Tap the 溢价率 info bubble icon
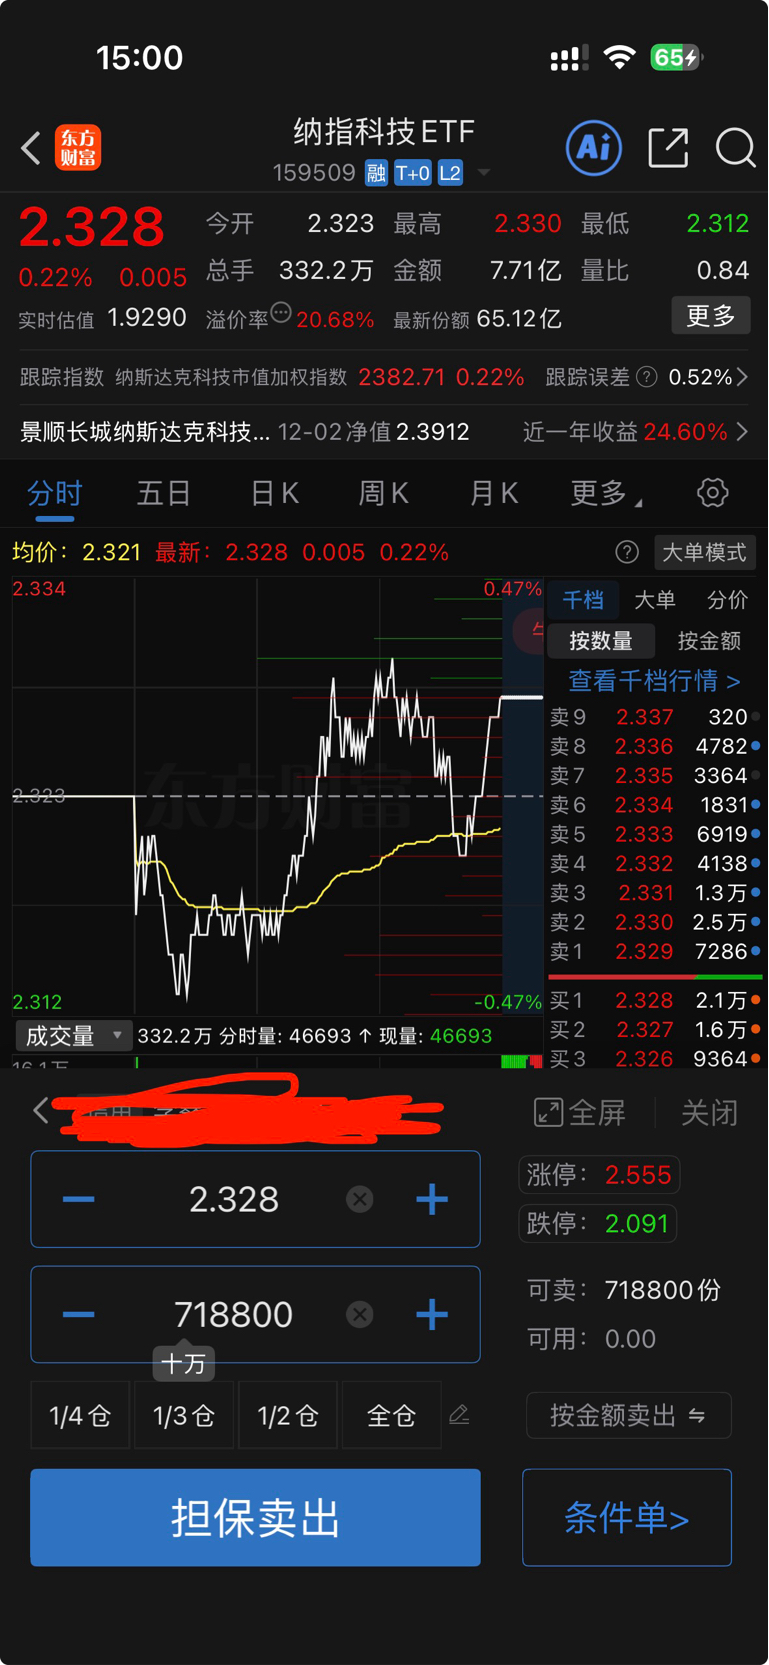This screenshot has width=769, height=1665. coord(281,313)
